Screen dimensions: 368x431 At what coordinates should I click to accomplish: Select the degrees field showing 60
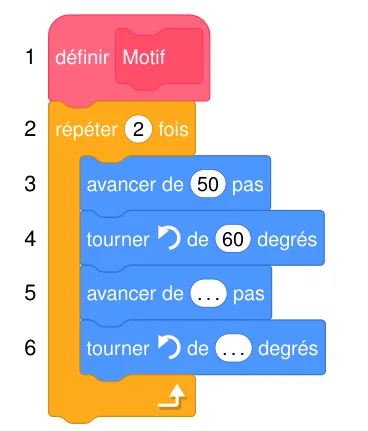(x=233, y=239)
